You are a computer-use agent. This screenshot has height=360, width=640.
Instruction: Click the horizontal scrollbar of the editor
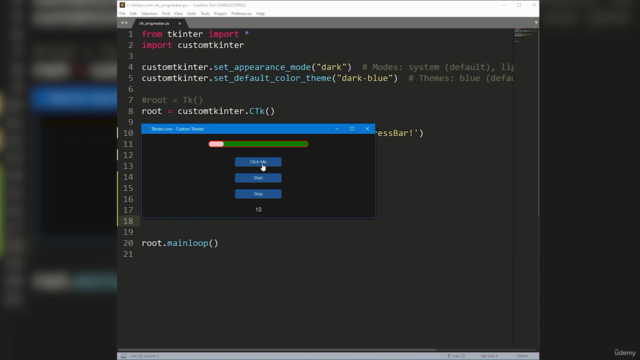click(278, 350)
